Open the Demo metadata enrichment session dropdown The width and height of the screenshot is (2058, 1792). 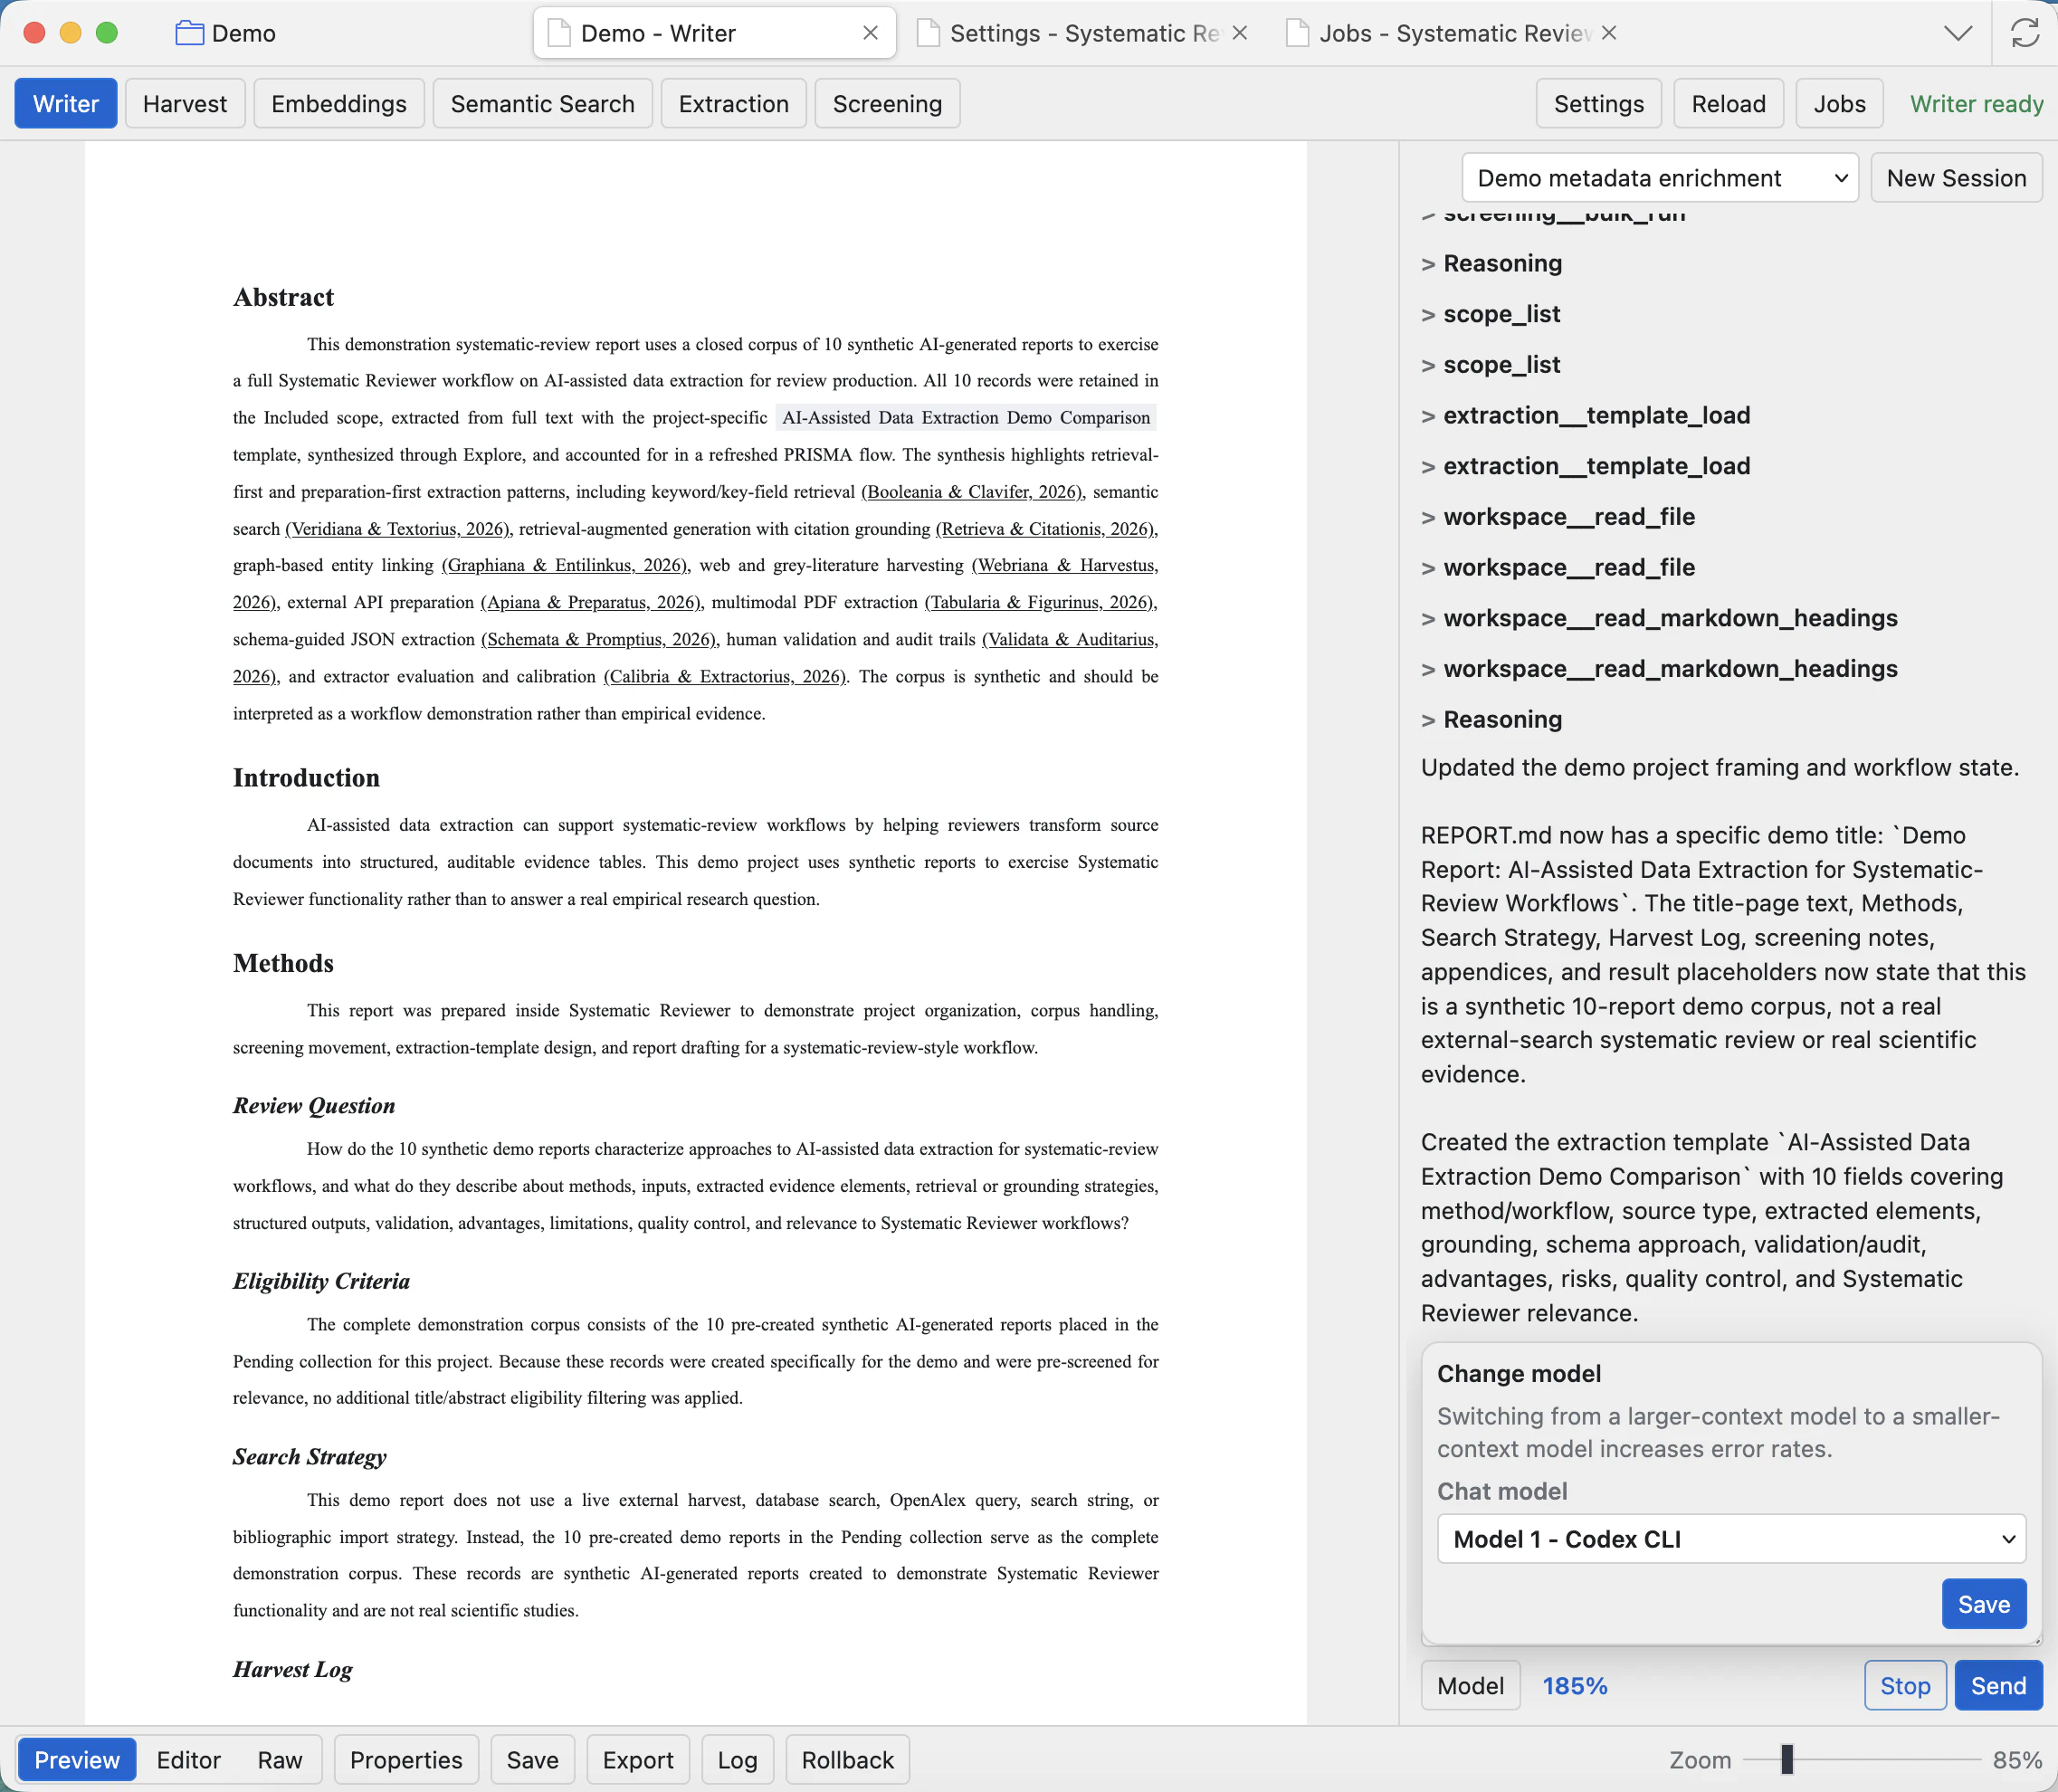1660,178
